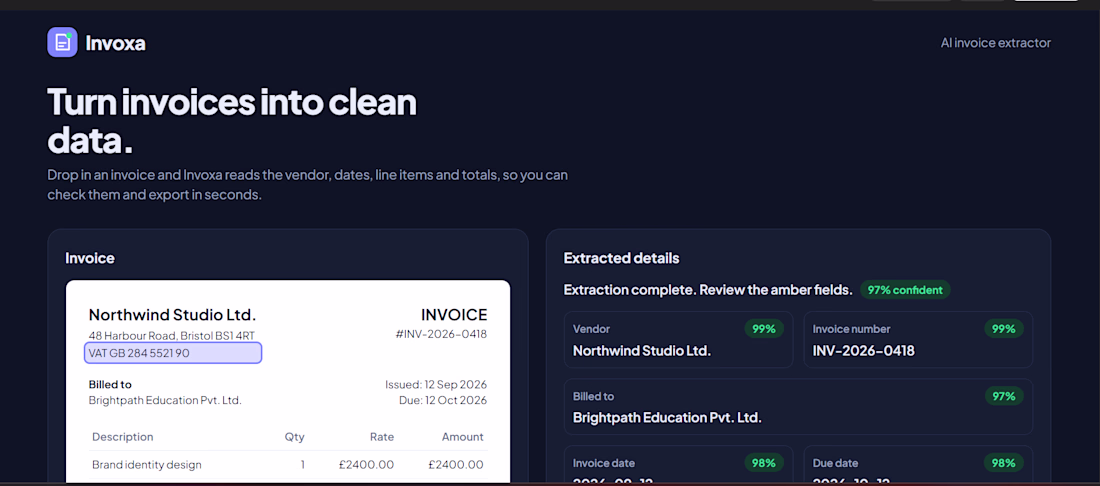Screen dimensions: 1100x486
Task: Click the Northwind Studio Ltd. invoice heading
Action: 173,314
